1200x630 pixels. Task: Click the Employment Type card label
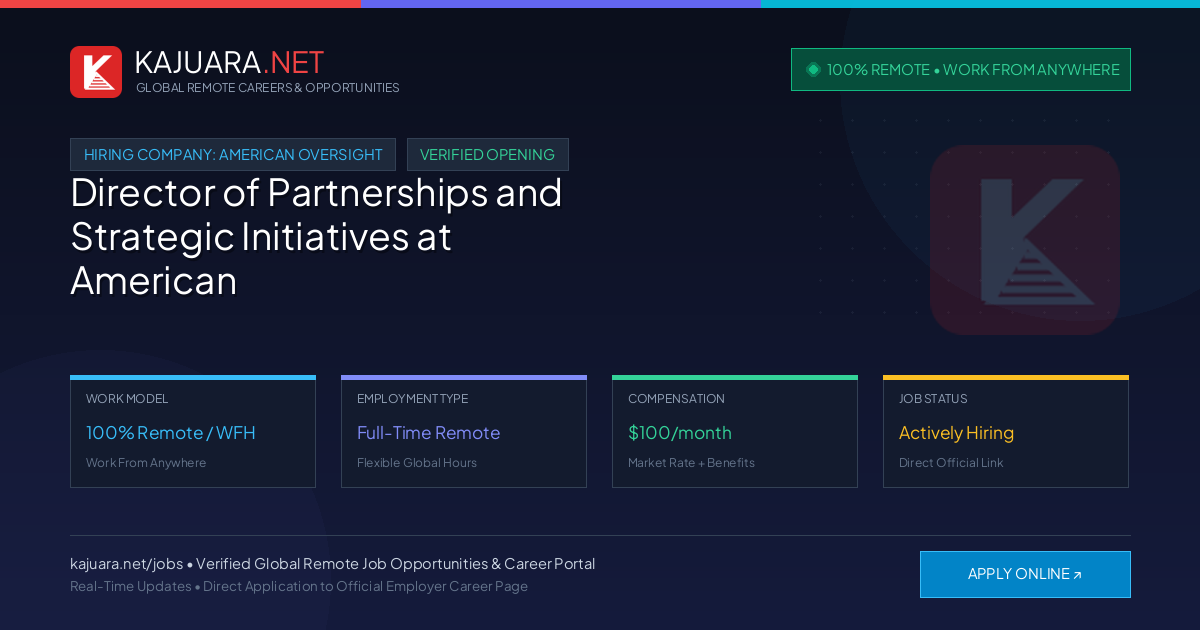412,399
